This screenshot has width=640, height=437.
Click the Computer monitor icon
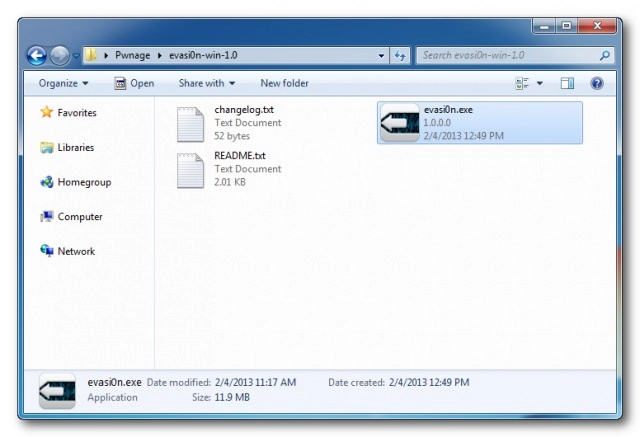(47, 216)
